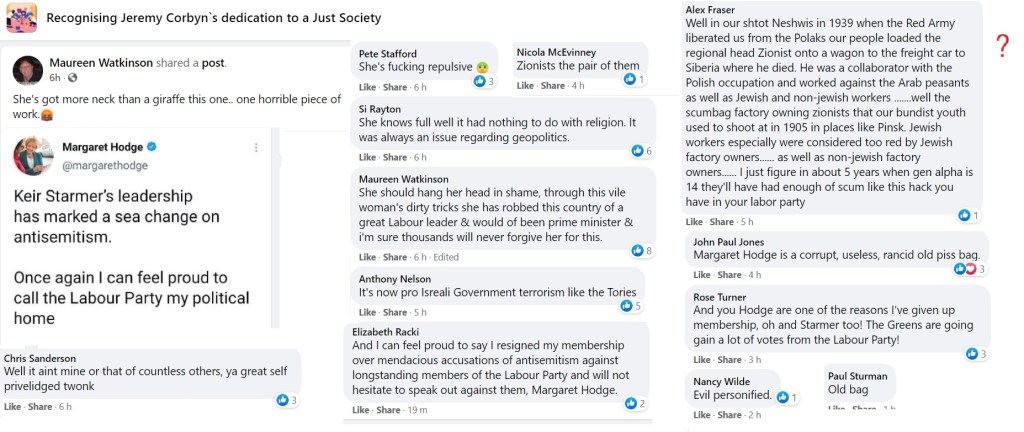Click the Nicola McEvinney commenter name
The width and height of the screenshot is (1024, 432).
(557, 53)
